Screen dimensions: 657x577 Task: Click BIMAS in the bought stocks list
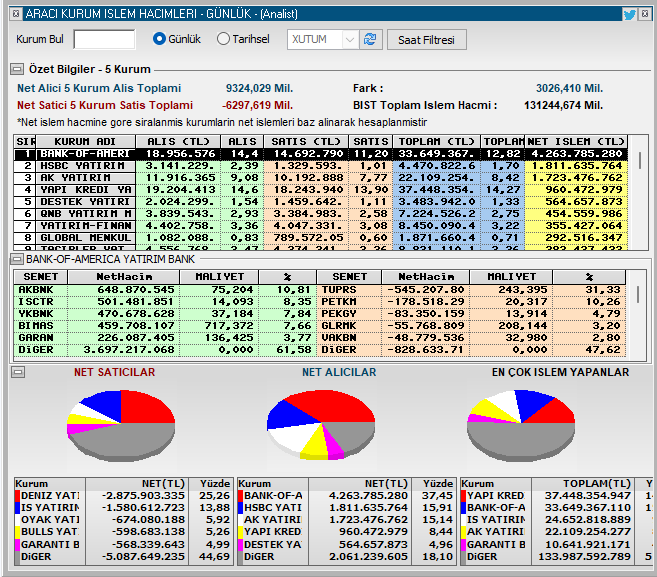point(36,326)
